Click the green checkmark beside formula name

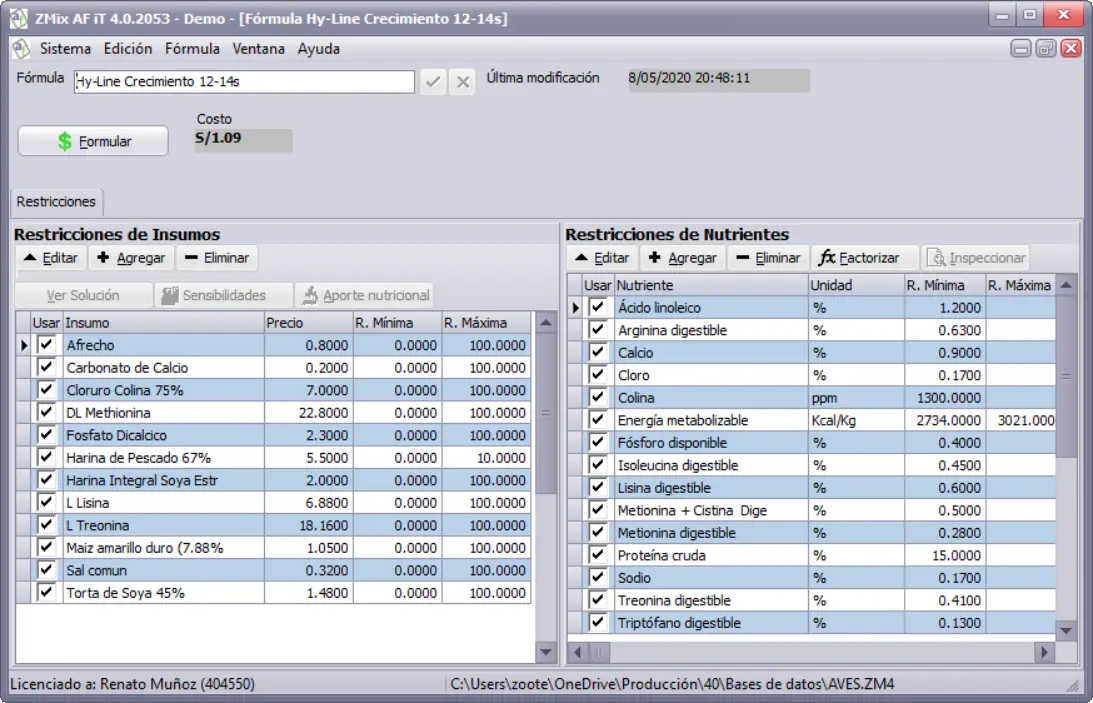(x=433, y=82)
